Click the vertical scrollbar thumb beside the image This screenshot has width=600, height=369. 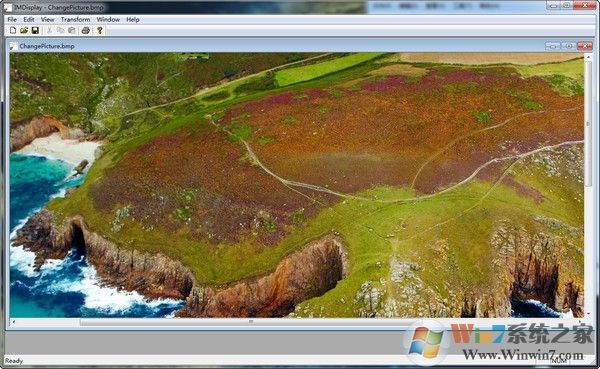(x=588, y=123)
